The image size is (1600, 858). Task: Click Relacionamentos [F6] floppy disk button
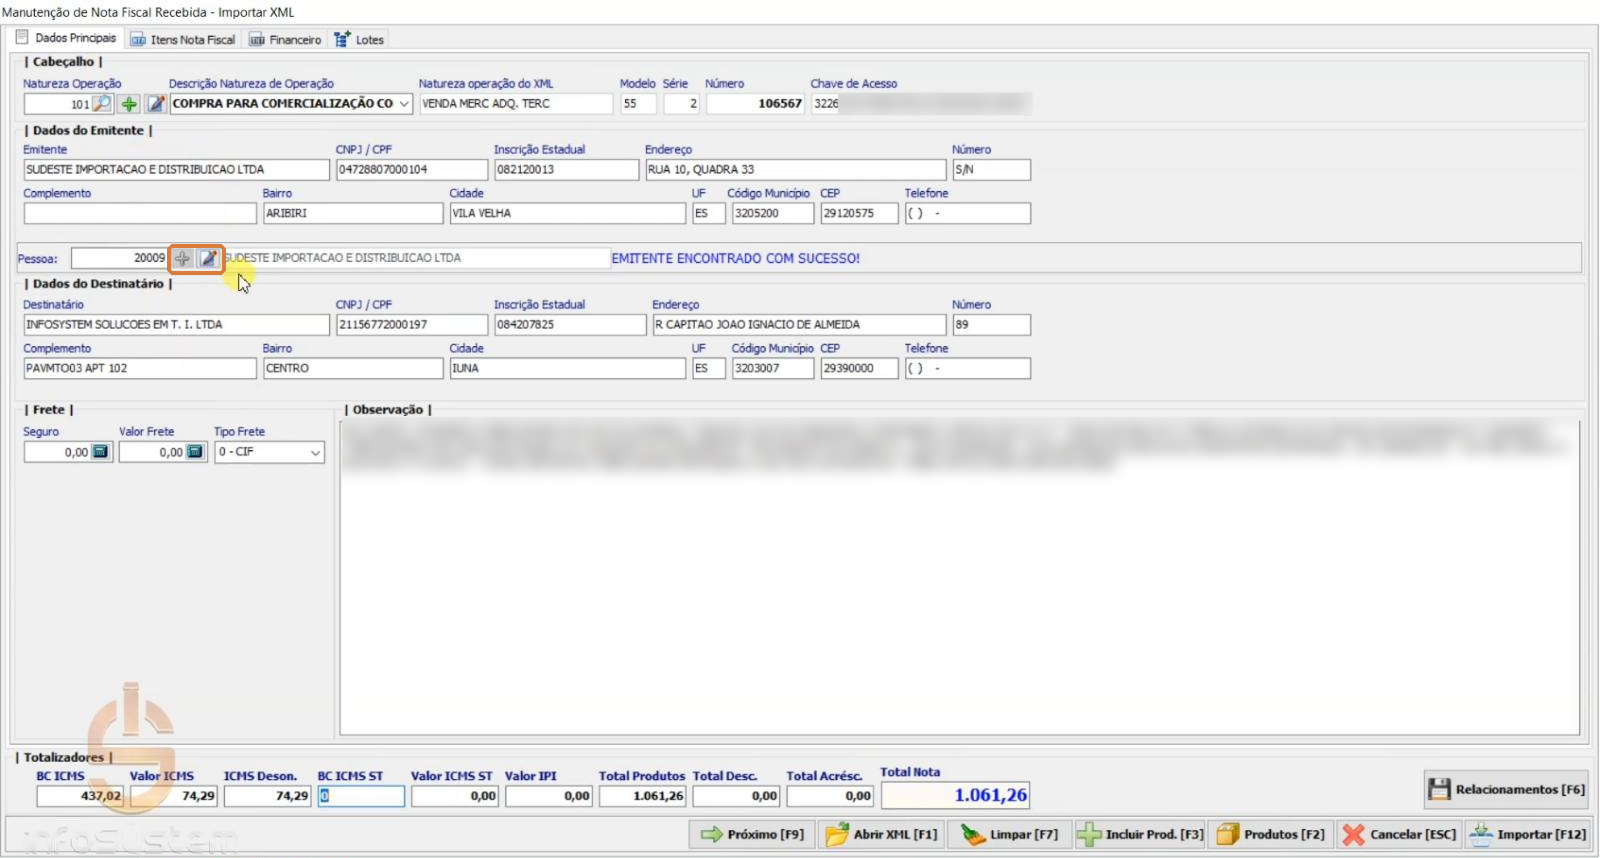(x=1506, y=789)
